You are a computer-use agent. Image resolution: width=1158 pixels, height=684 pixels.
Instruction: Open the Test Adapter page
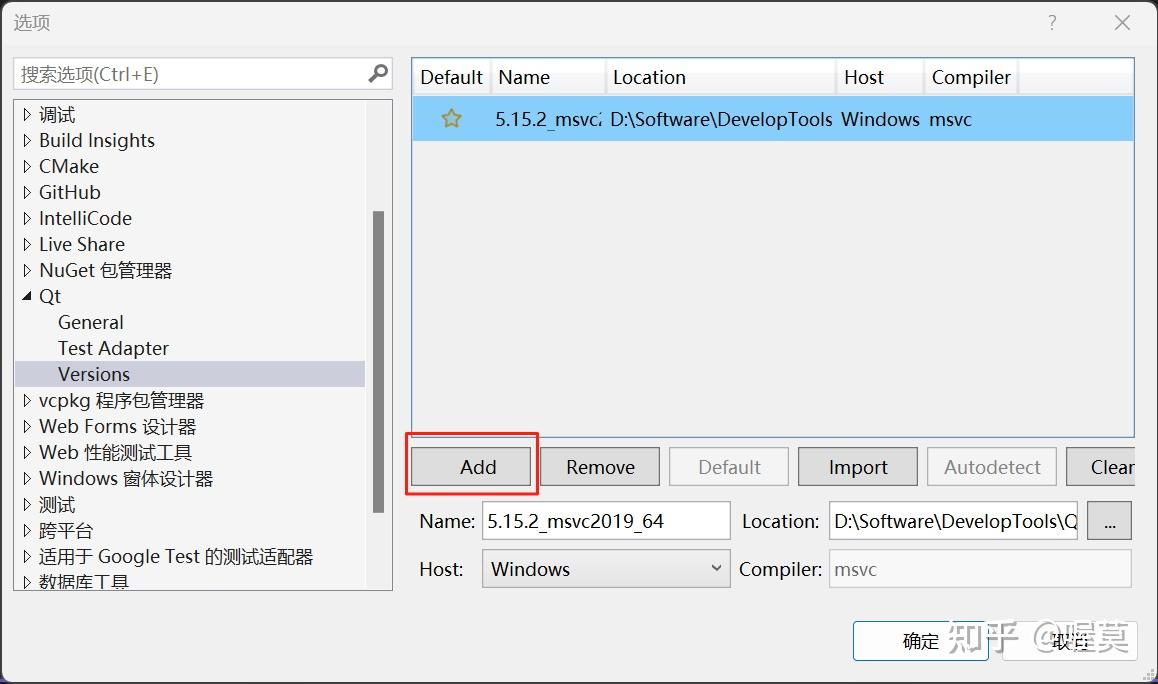click(x=113, y=348)
